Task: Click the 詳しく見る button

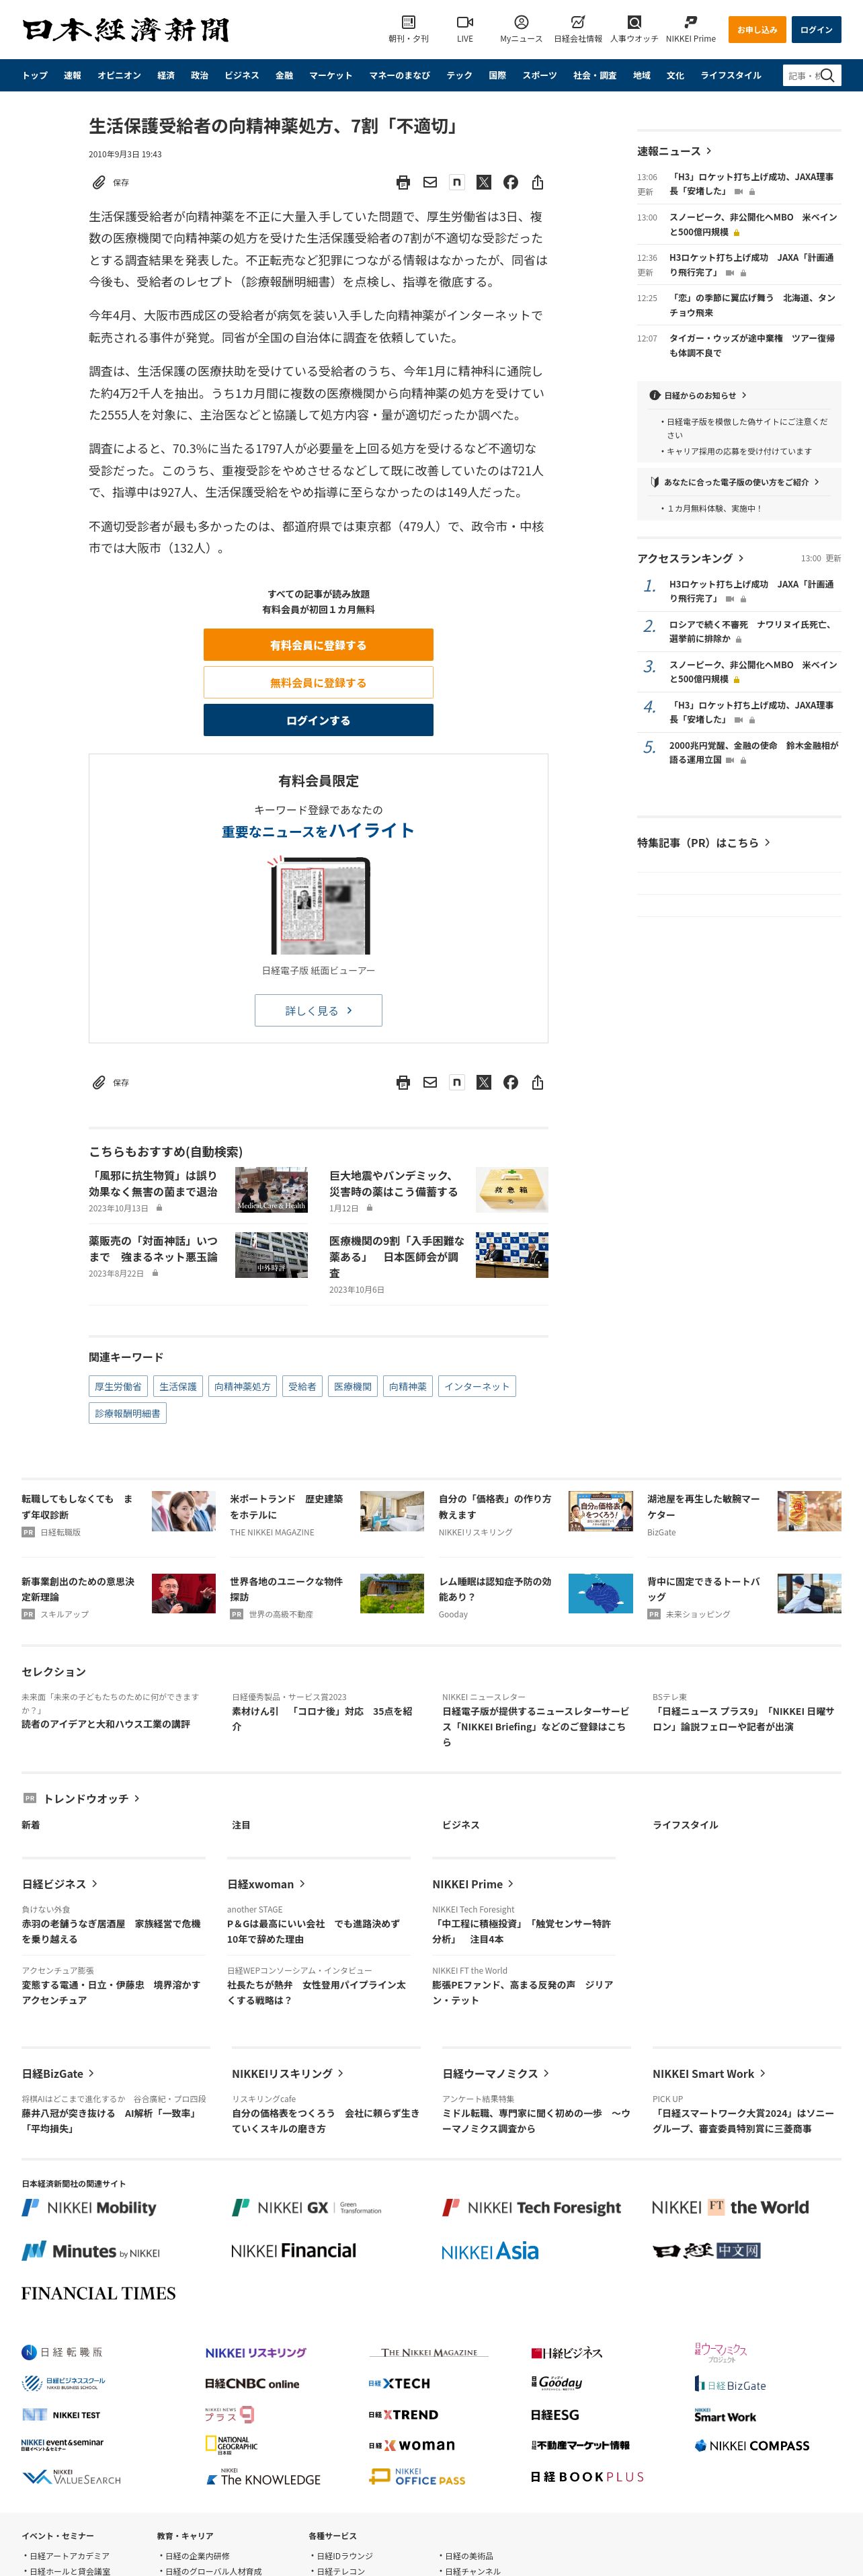Action: [x=318, y=1010]
